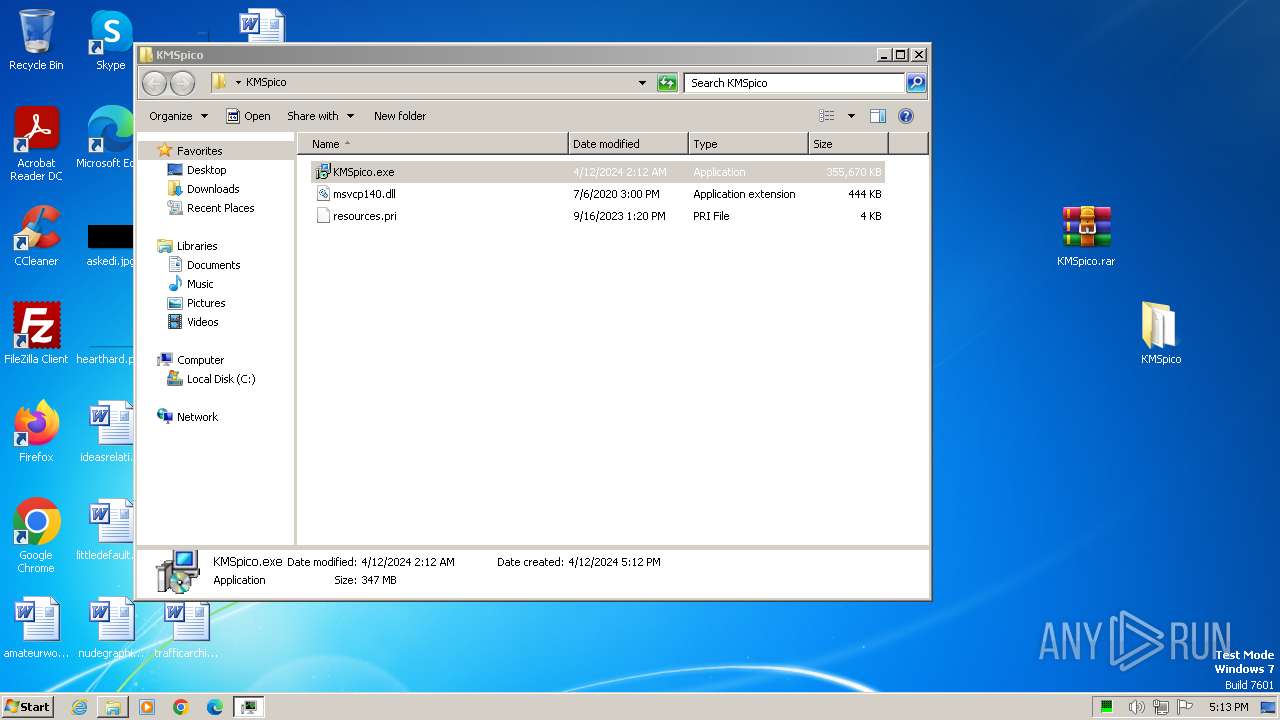Select the trafficarchi... Word document on desktop
The width and height of the screenshot is (1280, 720).
click(x=186, y=628)
